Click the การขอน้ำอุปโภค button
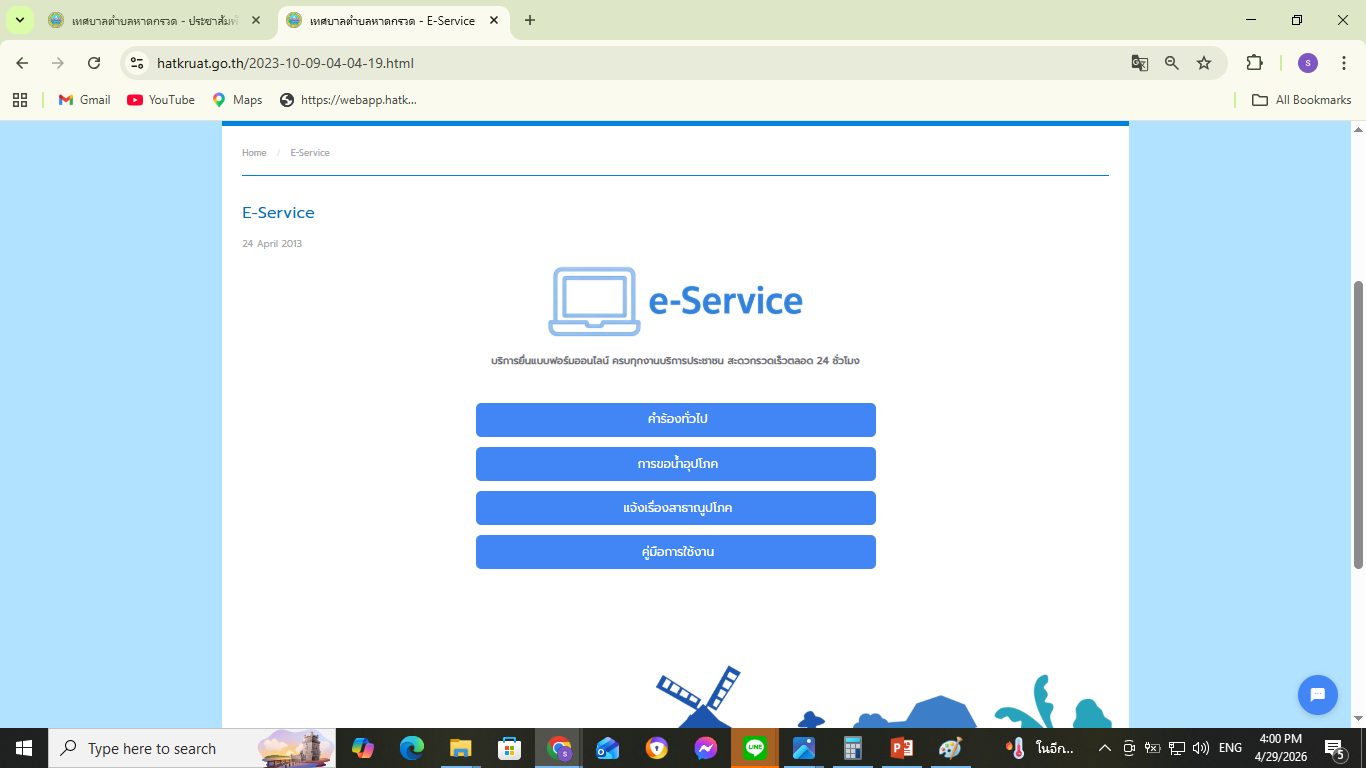This screenshot has width=1366, height=768. 676,464
